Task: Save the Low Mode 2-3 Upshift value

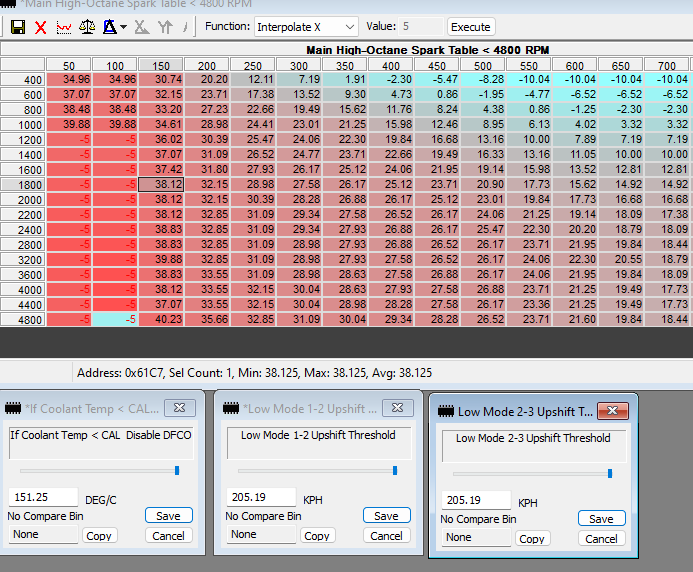Action: tap(602, 519)
